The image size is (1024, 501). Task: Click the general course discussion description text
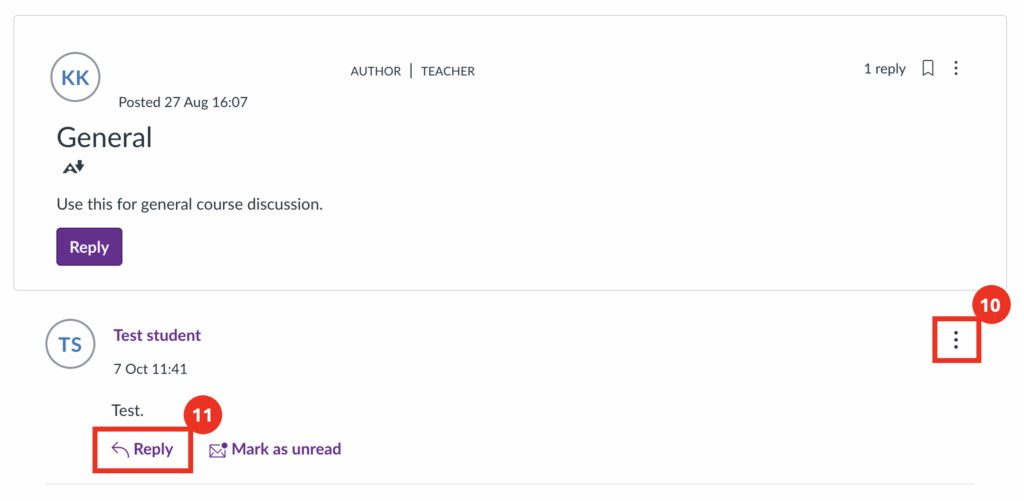coord(190,204)
